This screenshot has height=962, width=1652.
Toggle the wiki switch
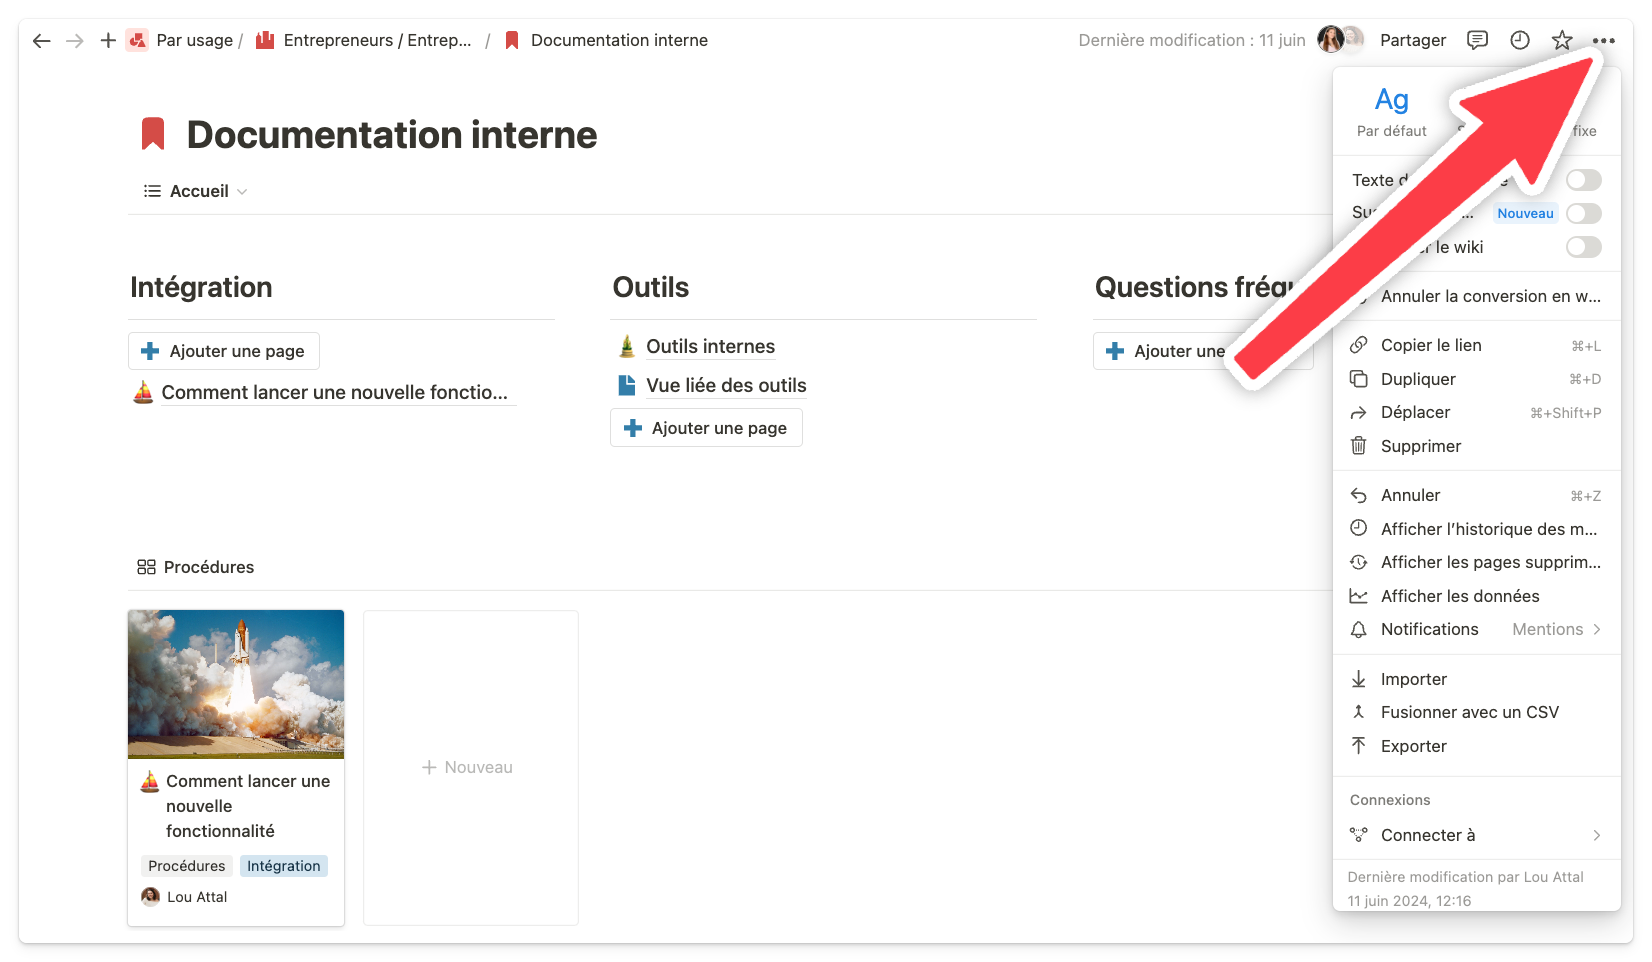(1583, 247)
